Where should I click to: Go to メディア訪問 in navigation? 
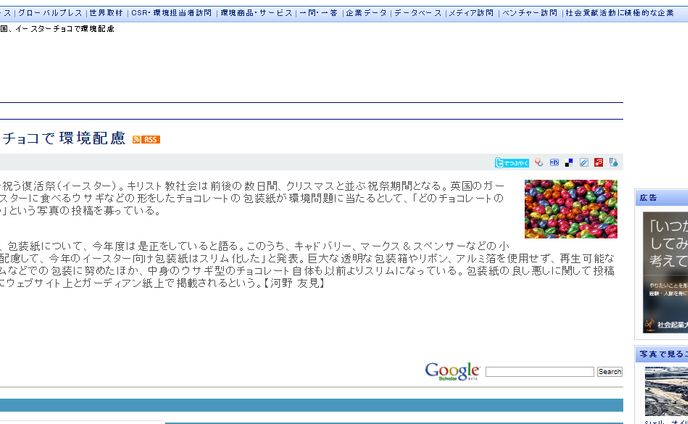click(x=471, y=13)
